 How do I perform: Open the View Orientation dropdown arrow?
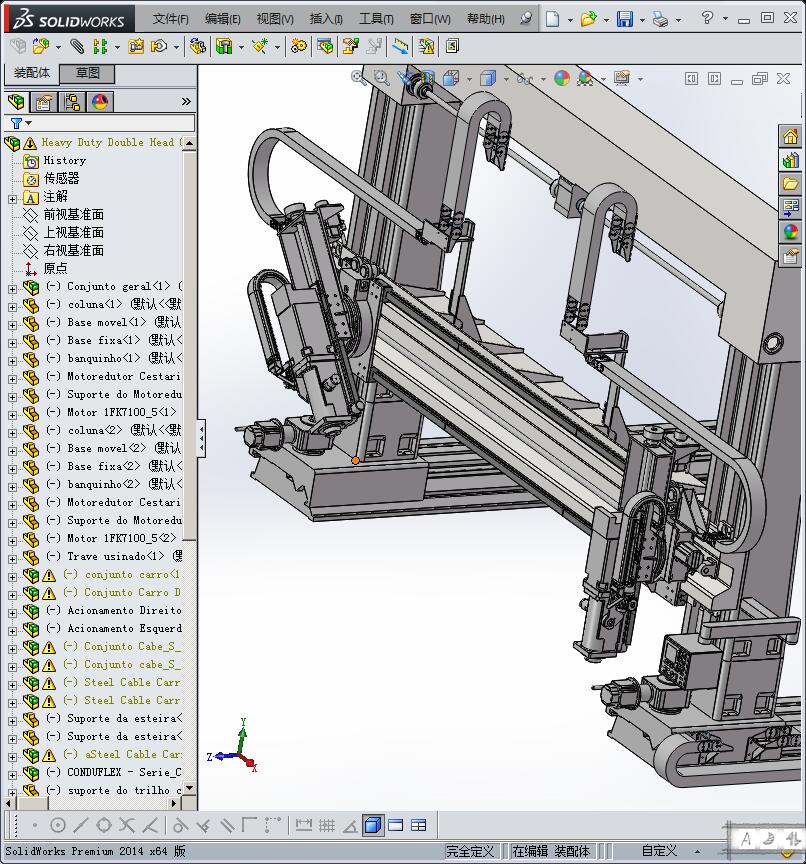pos(469,79)
